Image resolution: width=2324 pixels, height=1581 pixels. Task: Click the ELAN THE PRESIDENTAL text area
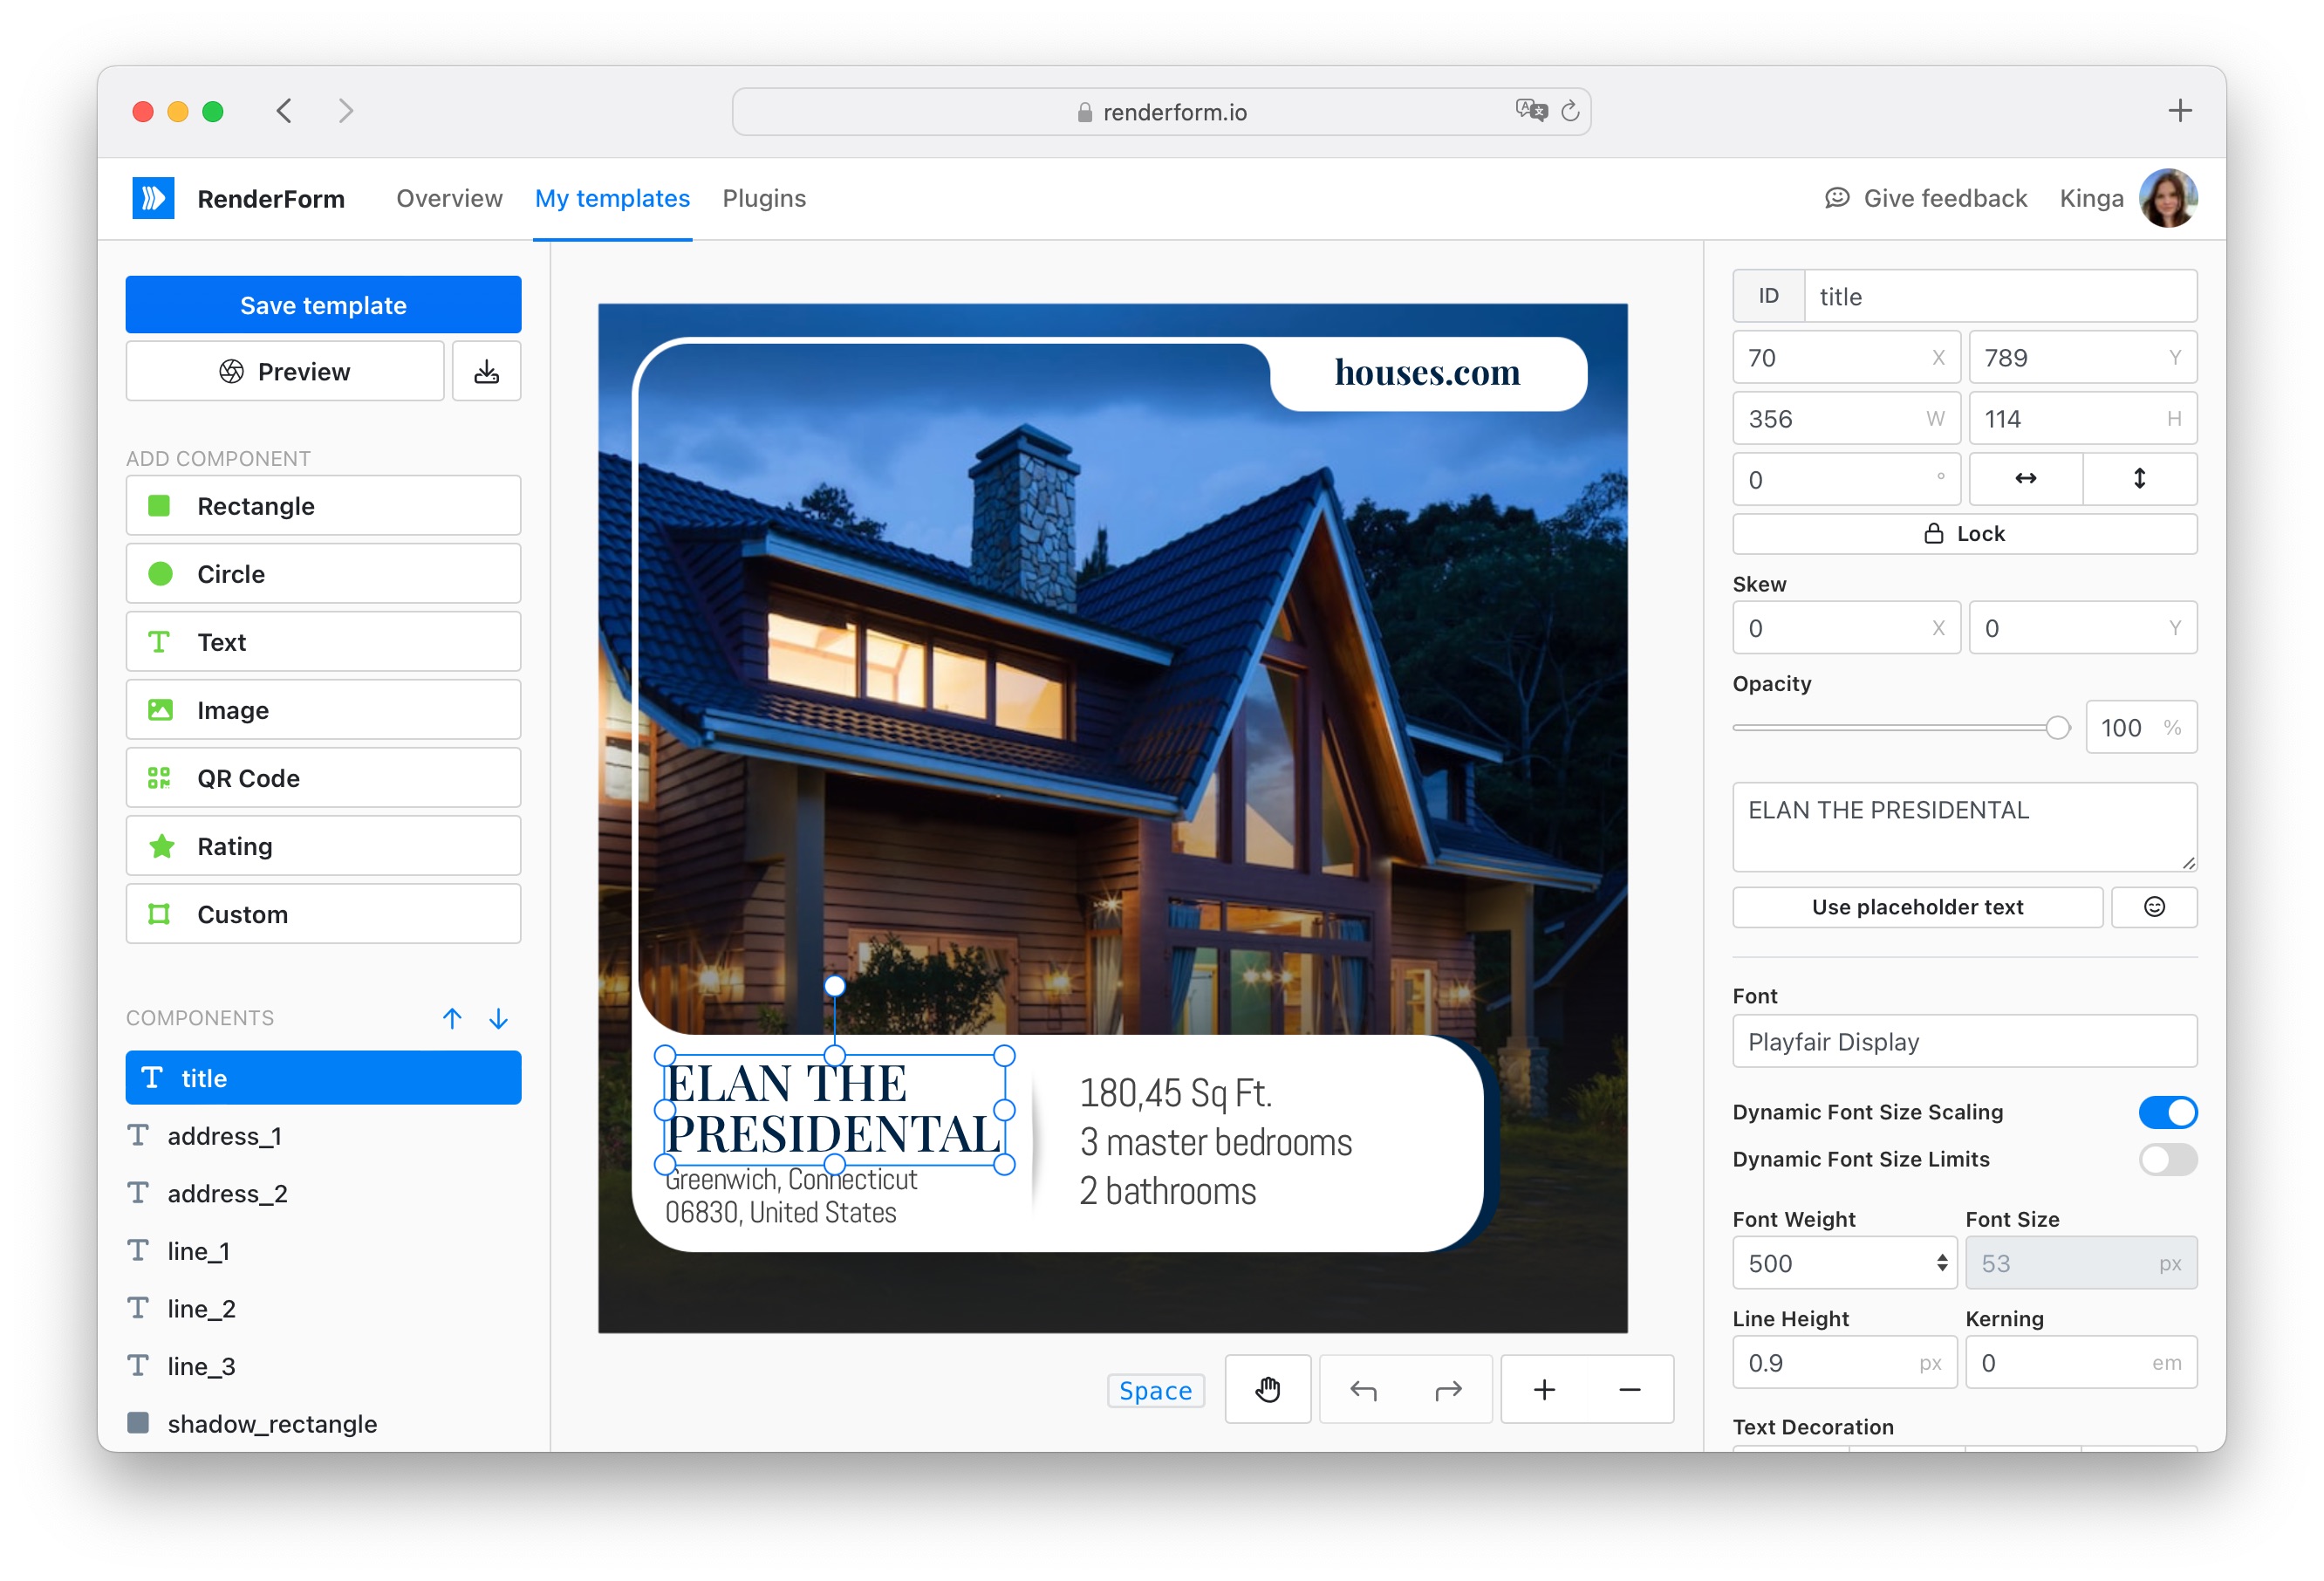(x=1964, y=827)
